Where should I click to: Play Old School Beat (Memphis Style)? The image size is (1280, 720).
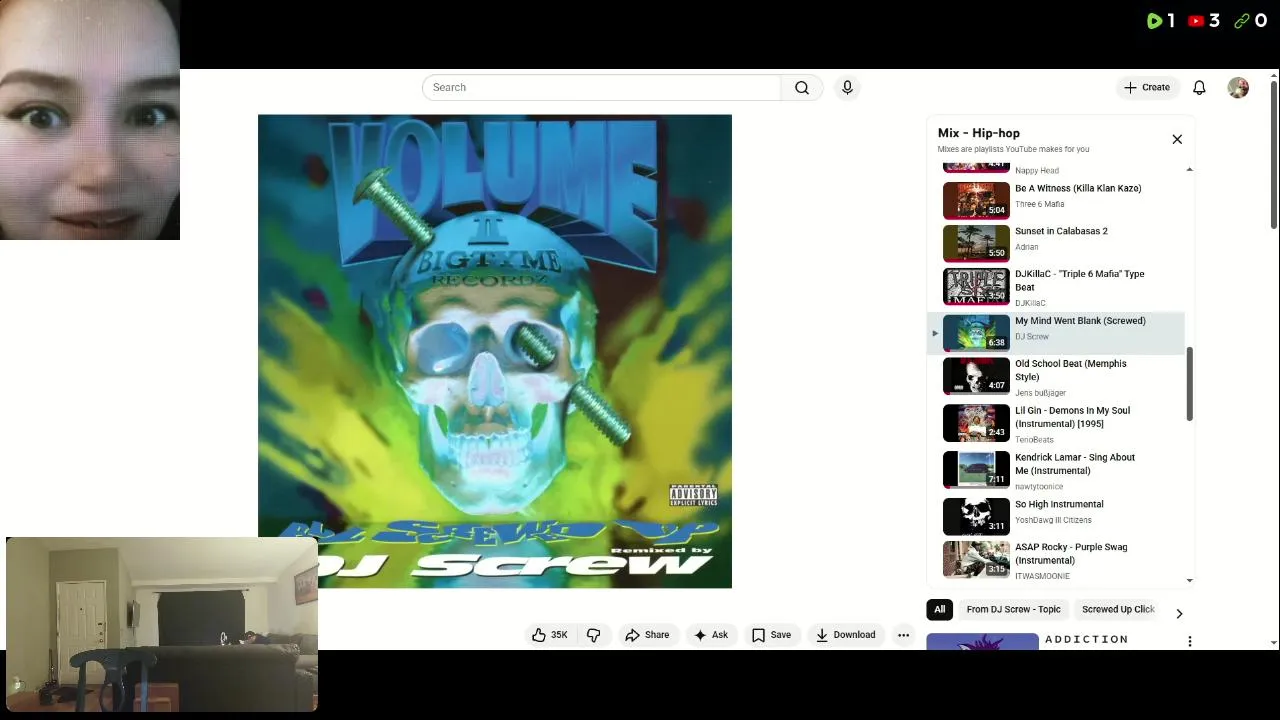coord(1057,377)
